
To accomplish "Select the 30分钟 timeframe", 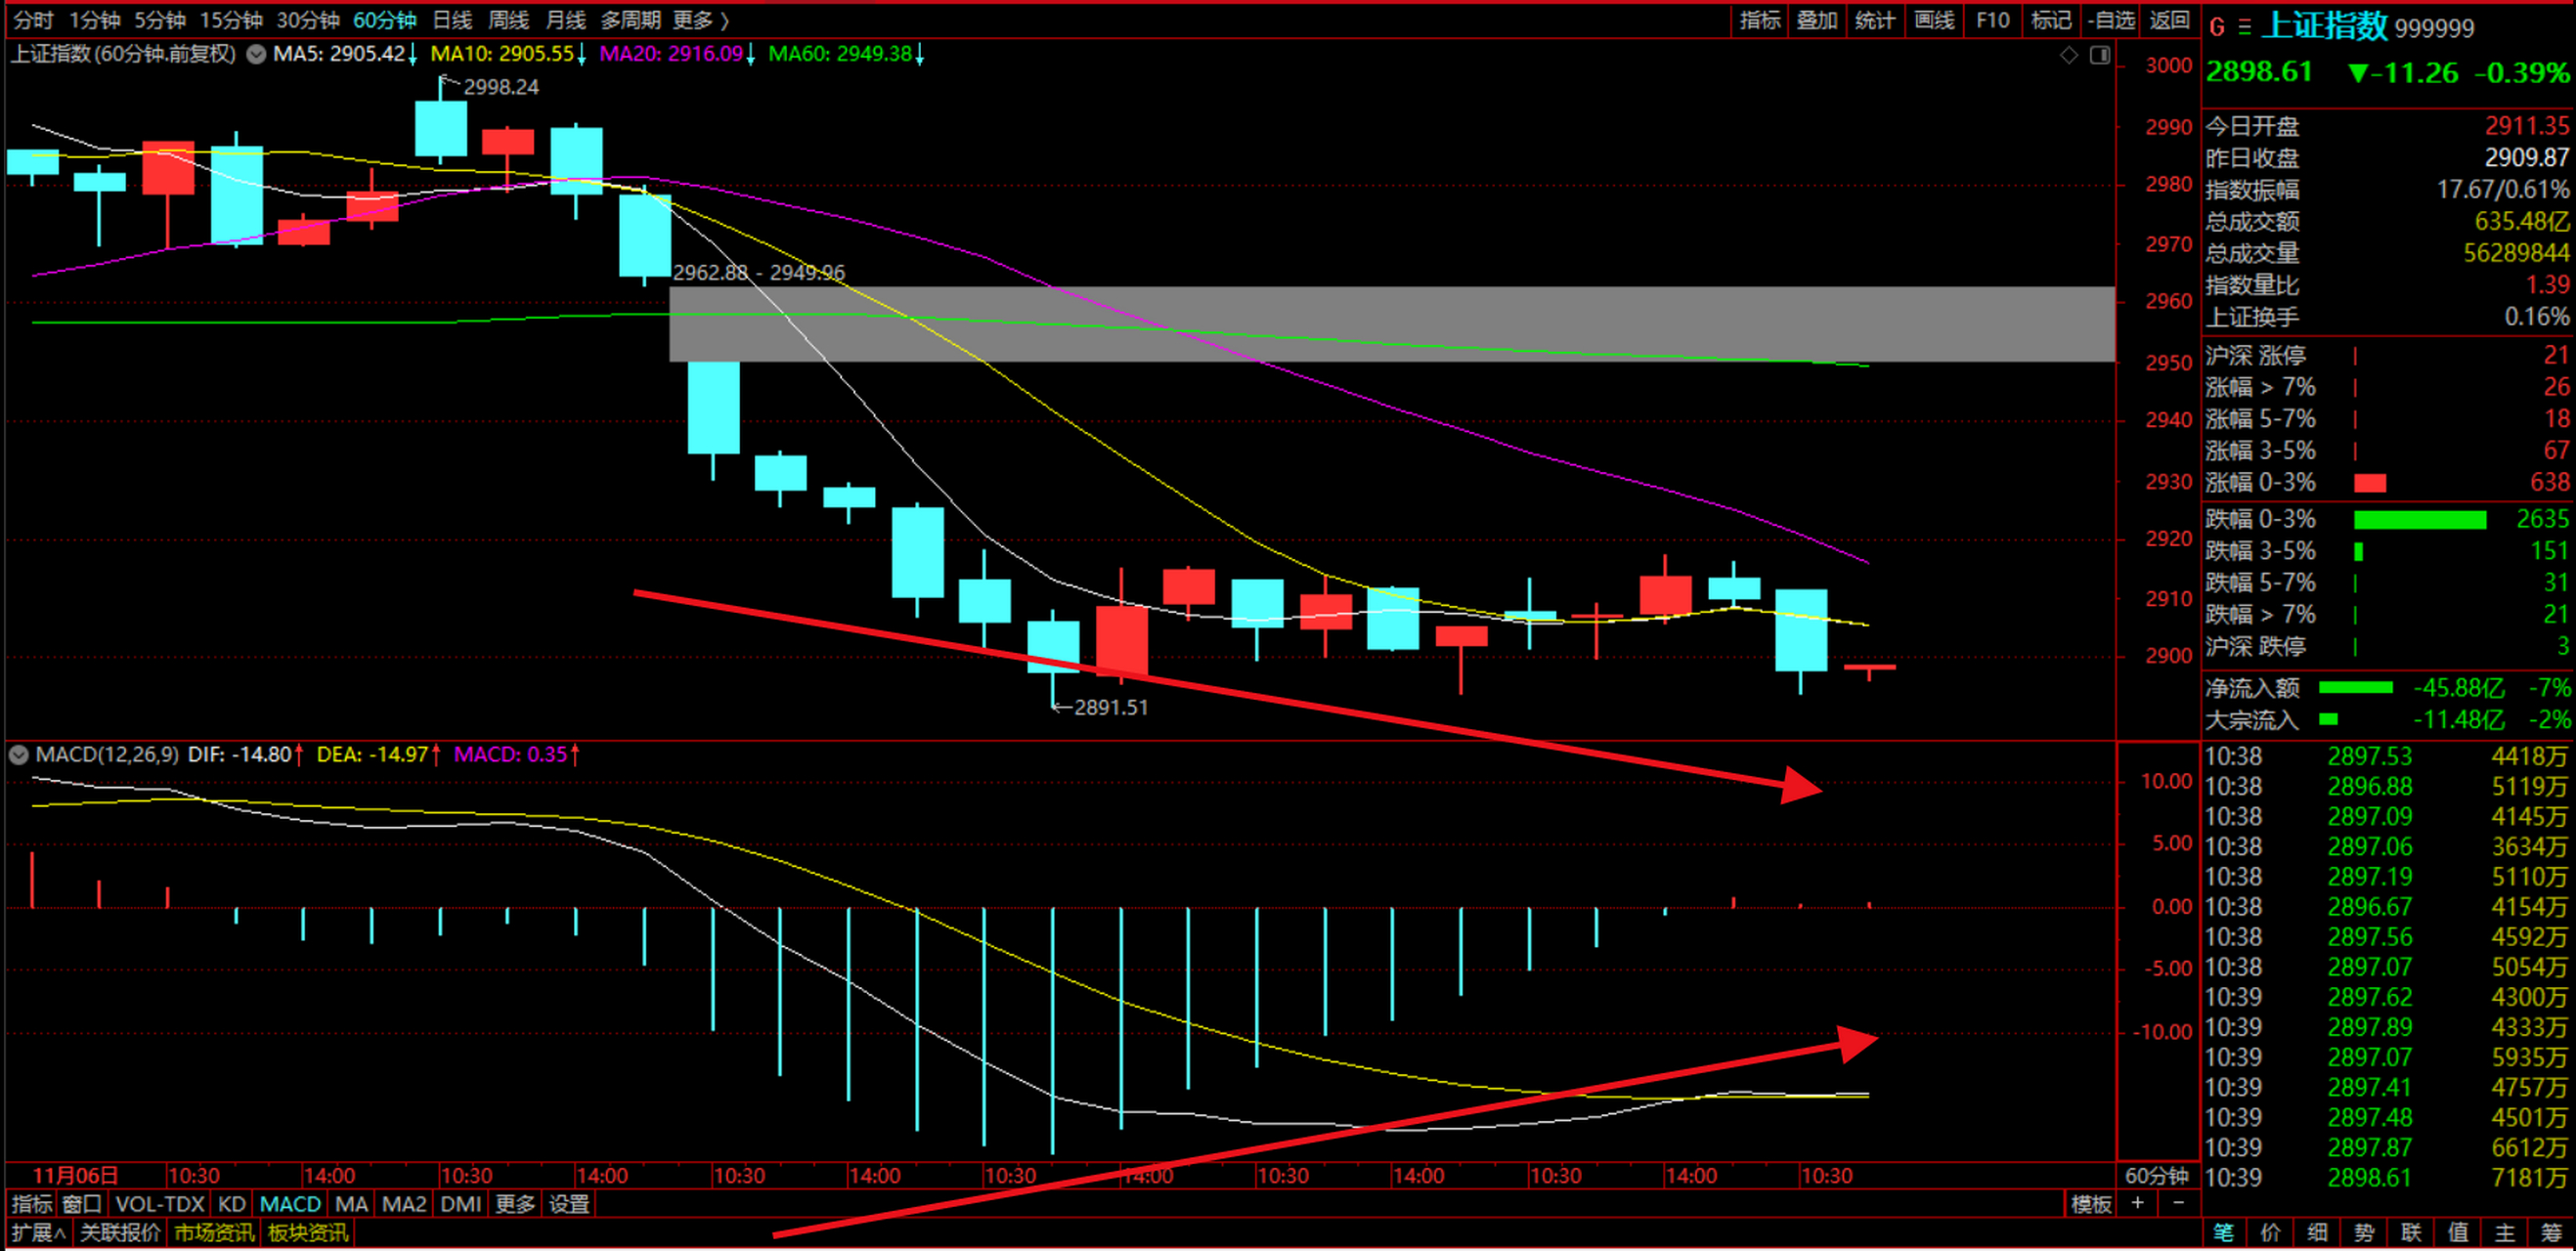I will coord(308,20).
